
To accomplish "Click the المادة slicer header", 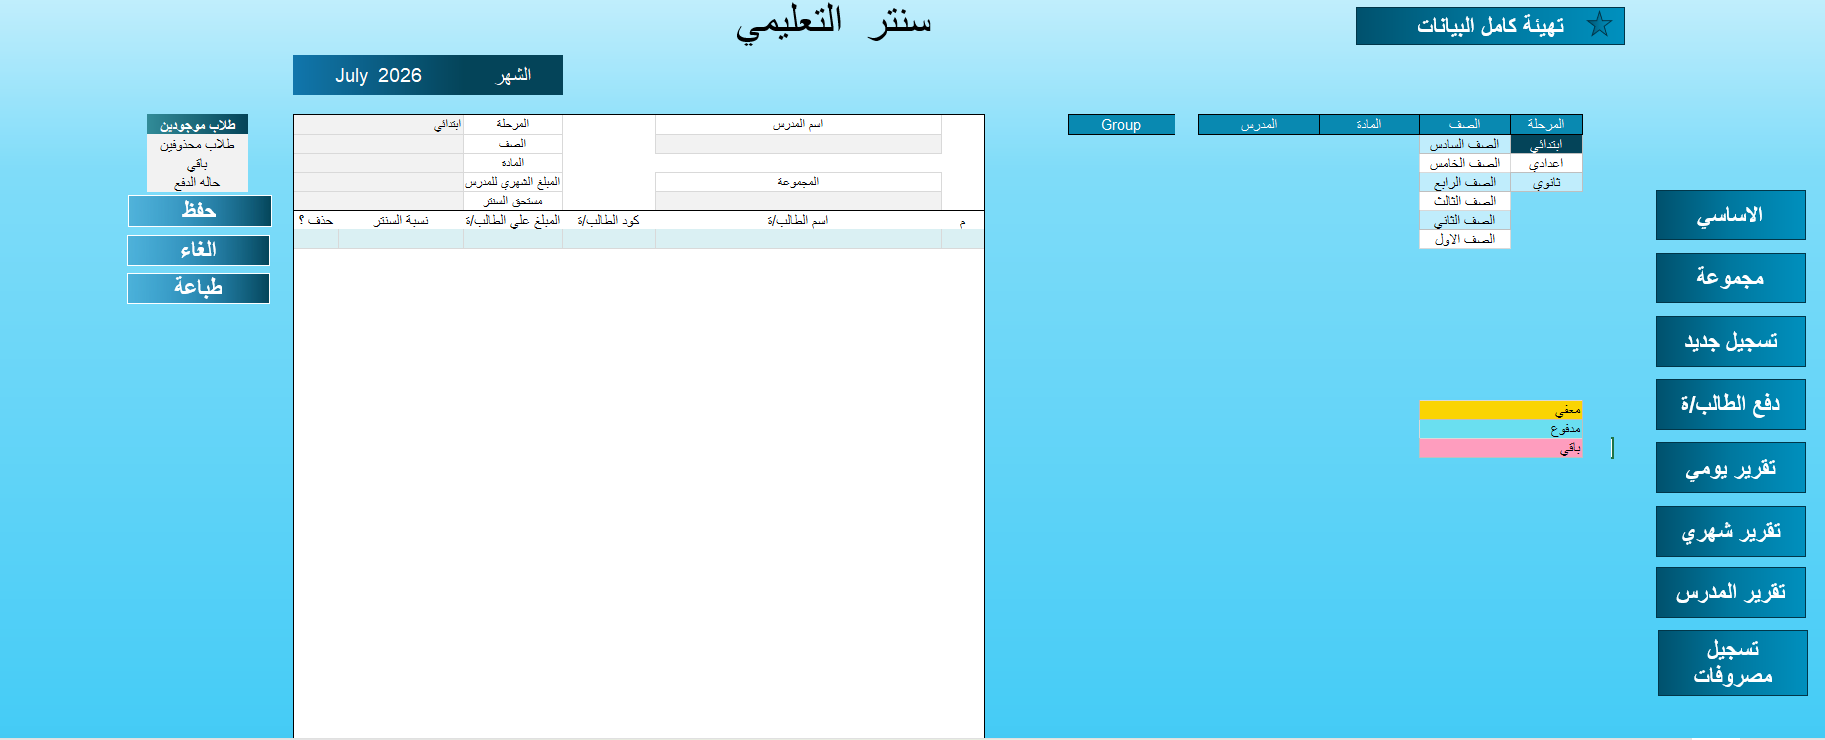I will (1369, 124).
